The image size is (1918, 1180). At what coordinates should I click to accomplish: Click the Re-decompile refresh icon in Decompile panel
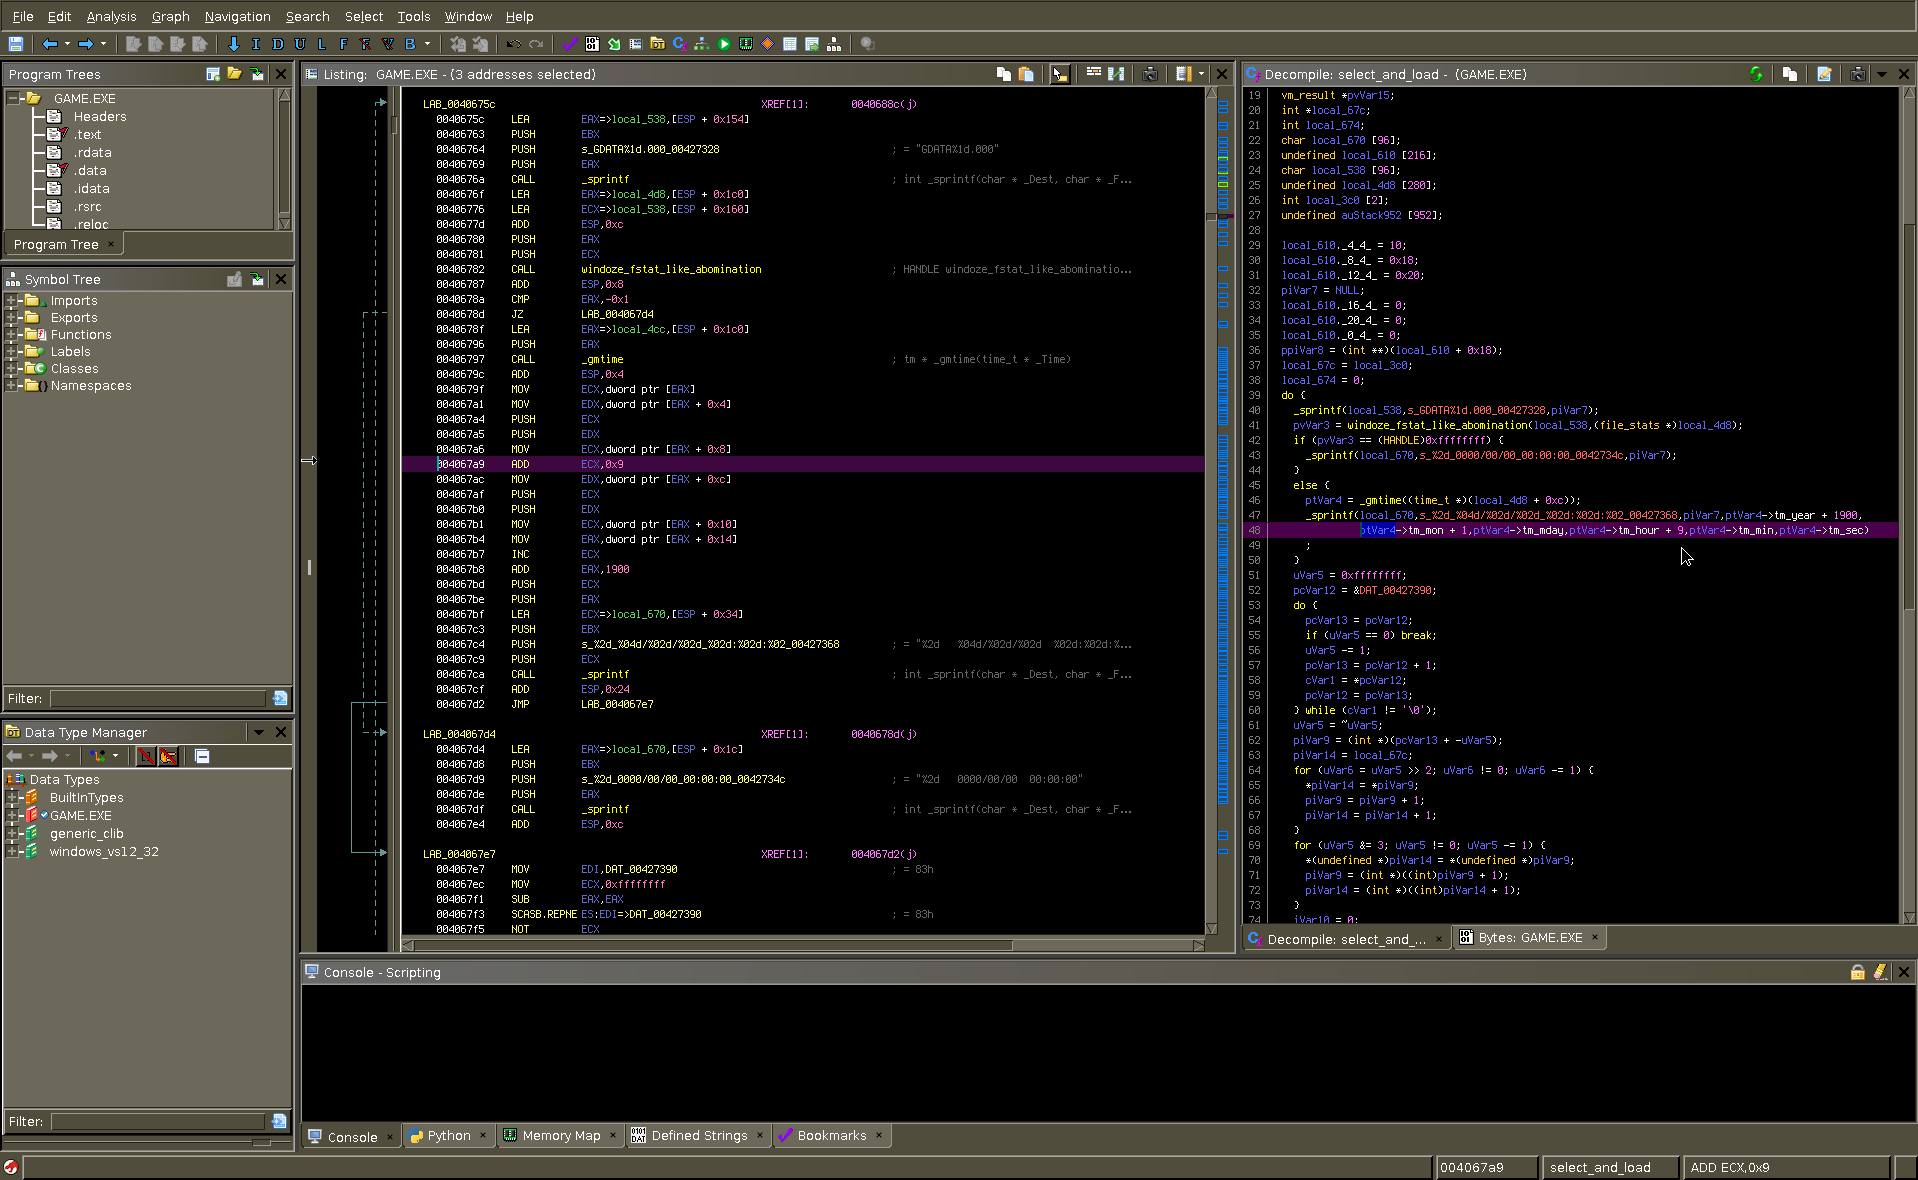[1756, 74]
